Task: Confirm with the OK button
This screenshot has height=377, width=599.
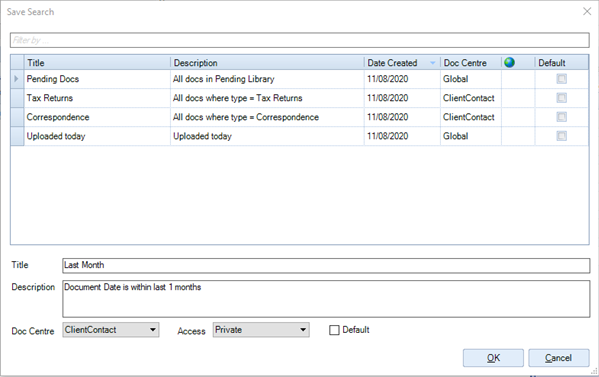Action: 493,358
